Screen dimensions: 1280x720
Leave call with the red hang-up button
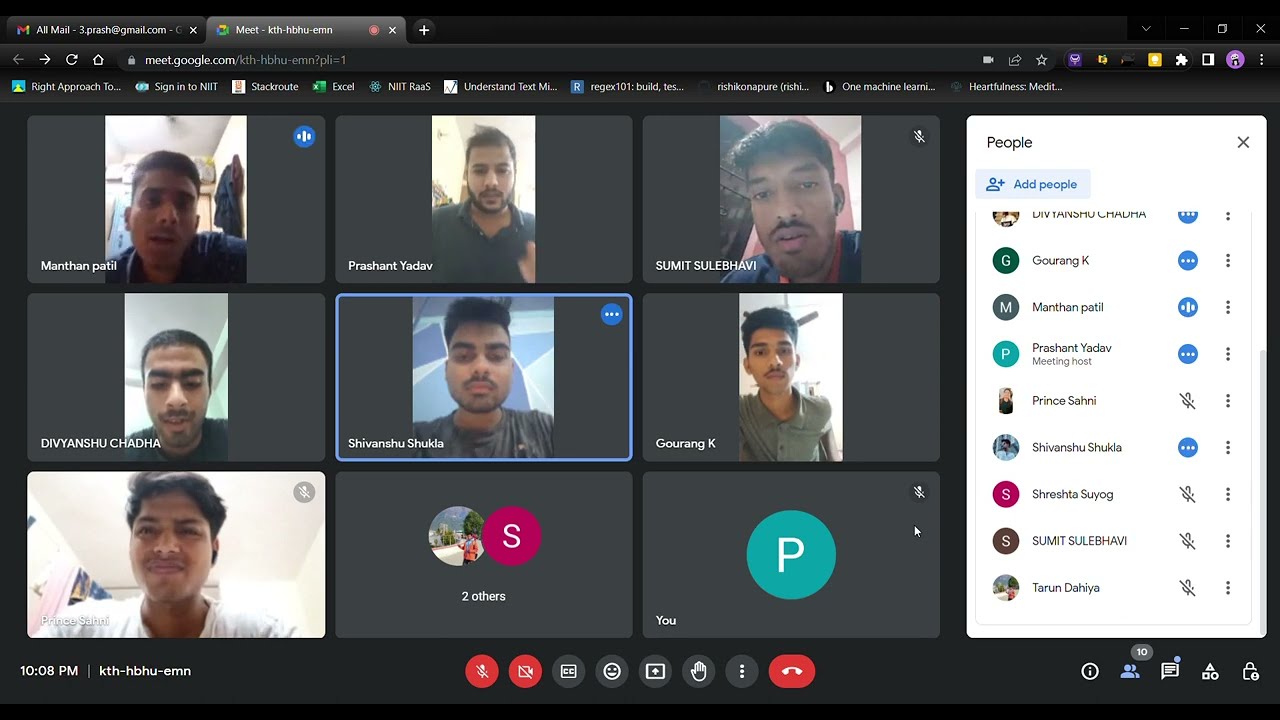pos(792,671)
